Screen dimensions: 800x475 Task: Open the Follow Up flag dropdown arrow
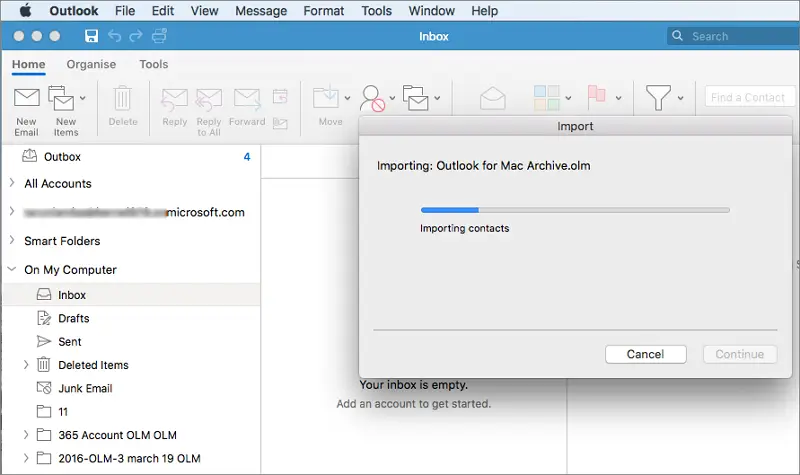618,98
